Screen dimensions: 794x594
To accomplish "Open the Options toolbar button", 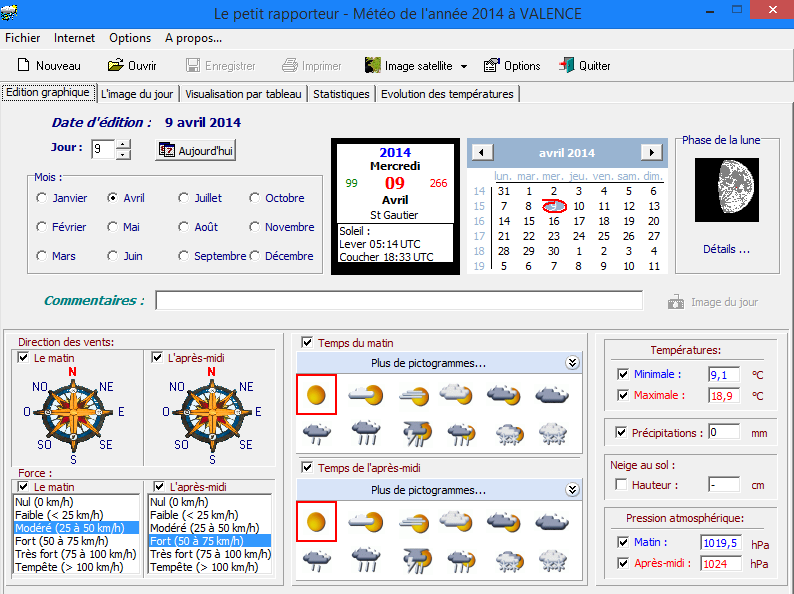I will coord(512,66).
